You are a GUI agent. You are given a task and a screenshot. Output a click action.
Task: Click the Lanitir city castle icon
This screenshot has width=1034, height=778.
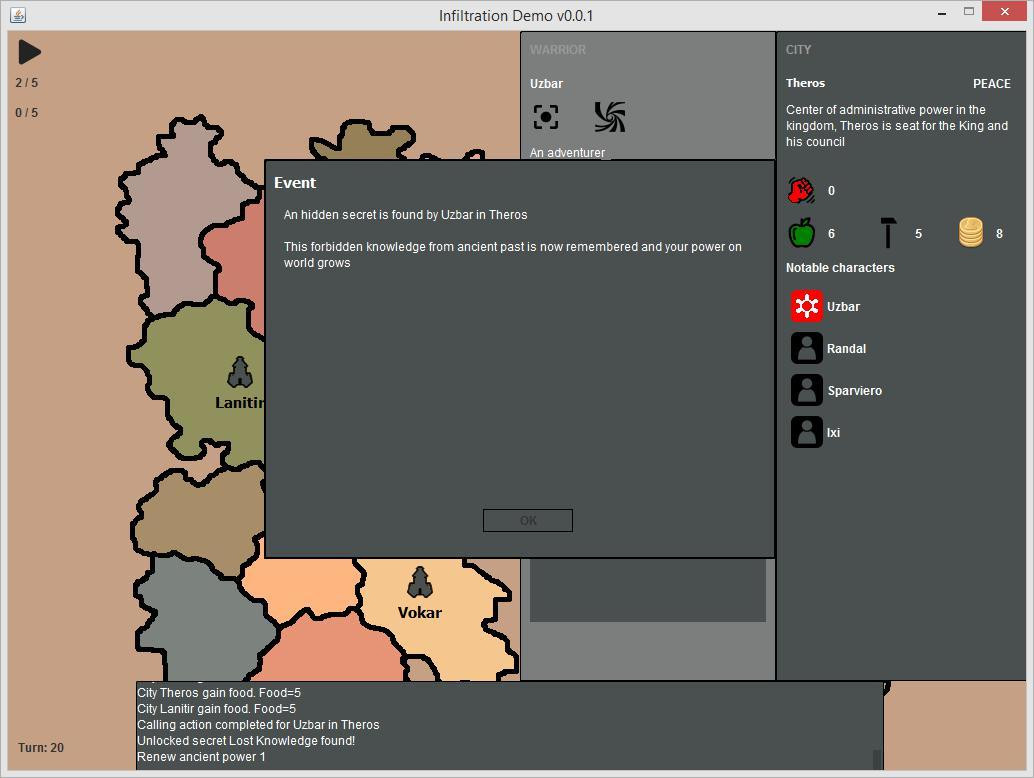(x=240, y=373)
